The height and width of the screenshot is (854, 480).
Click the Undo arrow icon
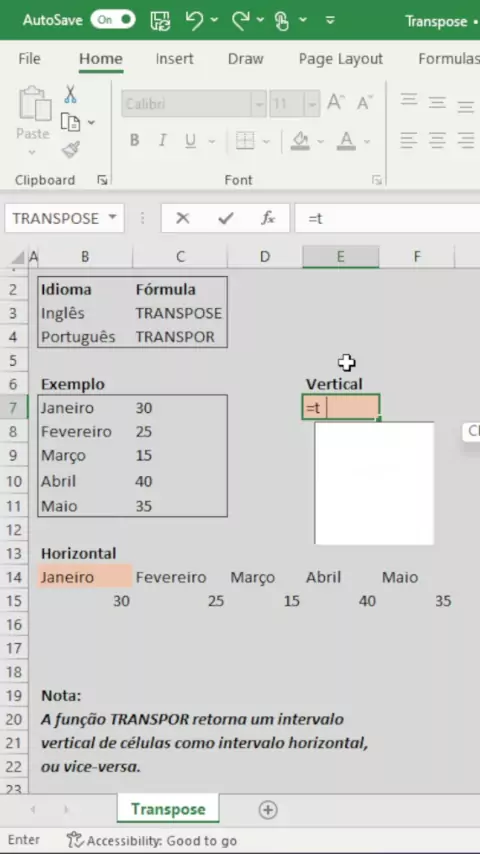click(x=195, y=20)
